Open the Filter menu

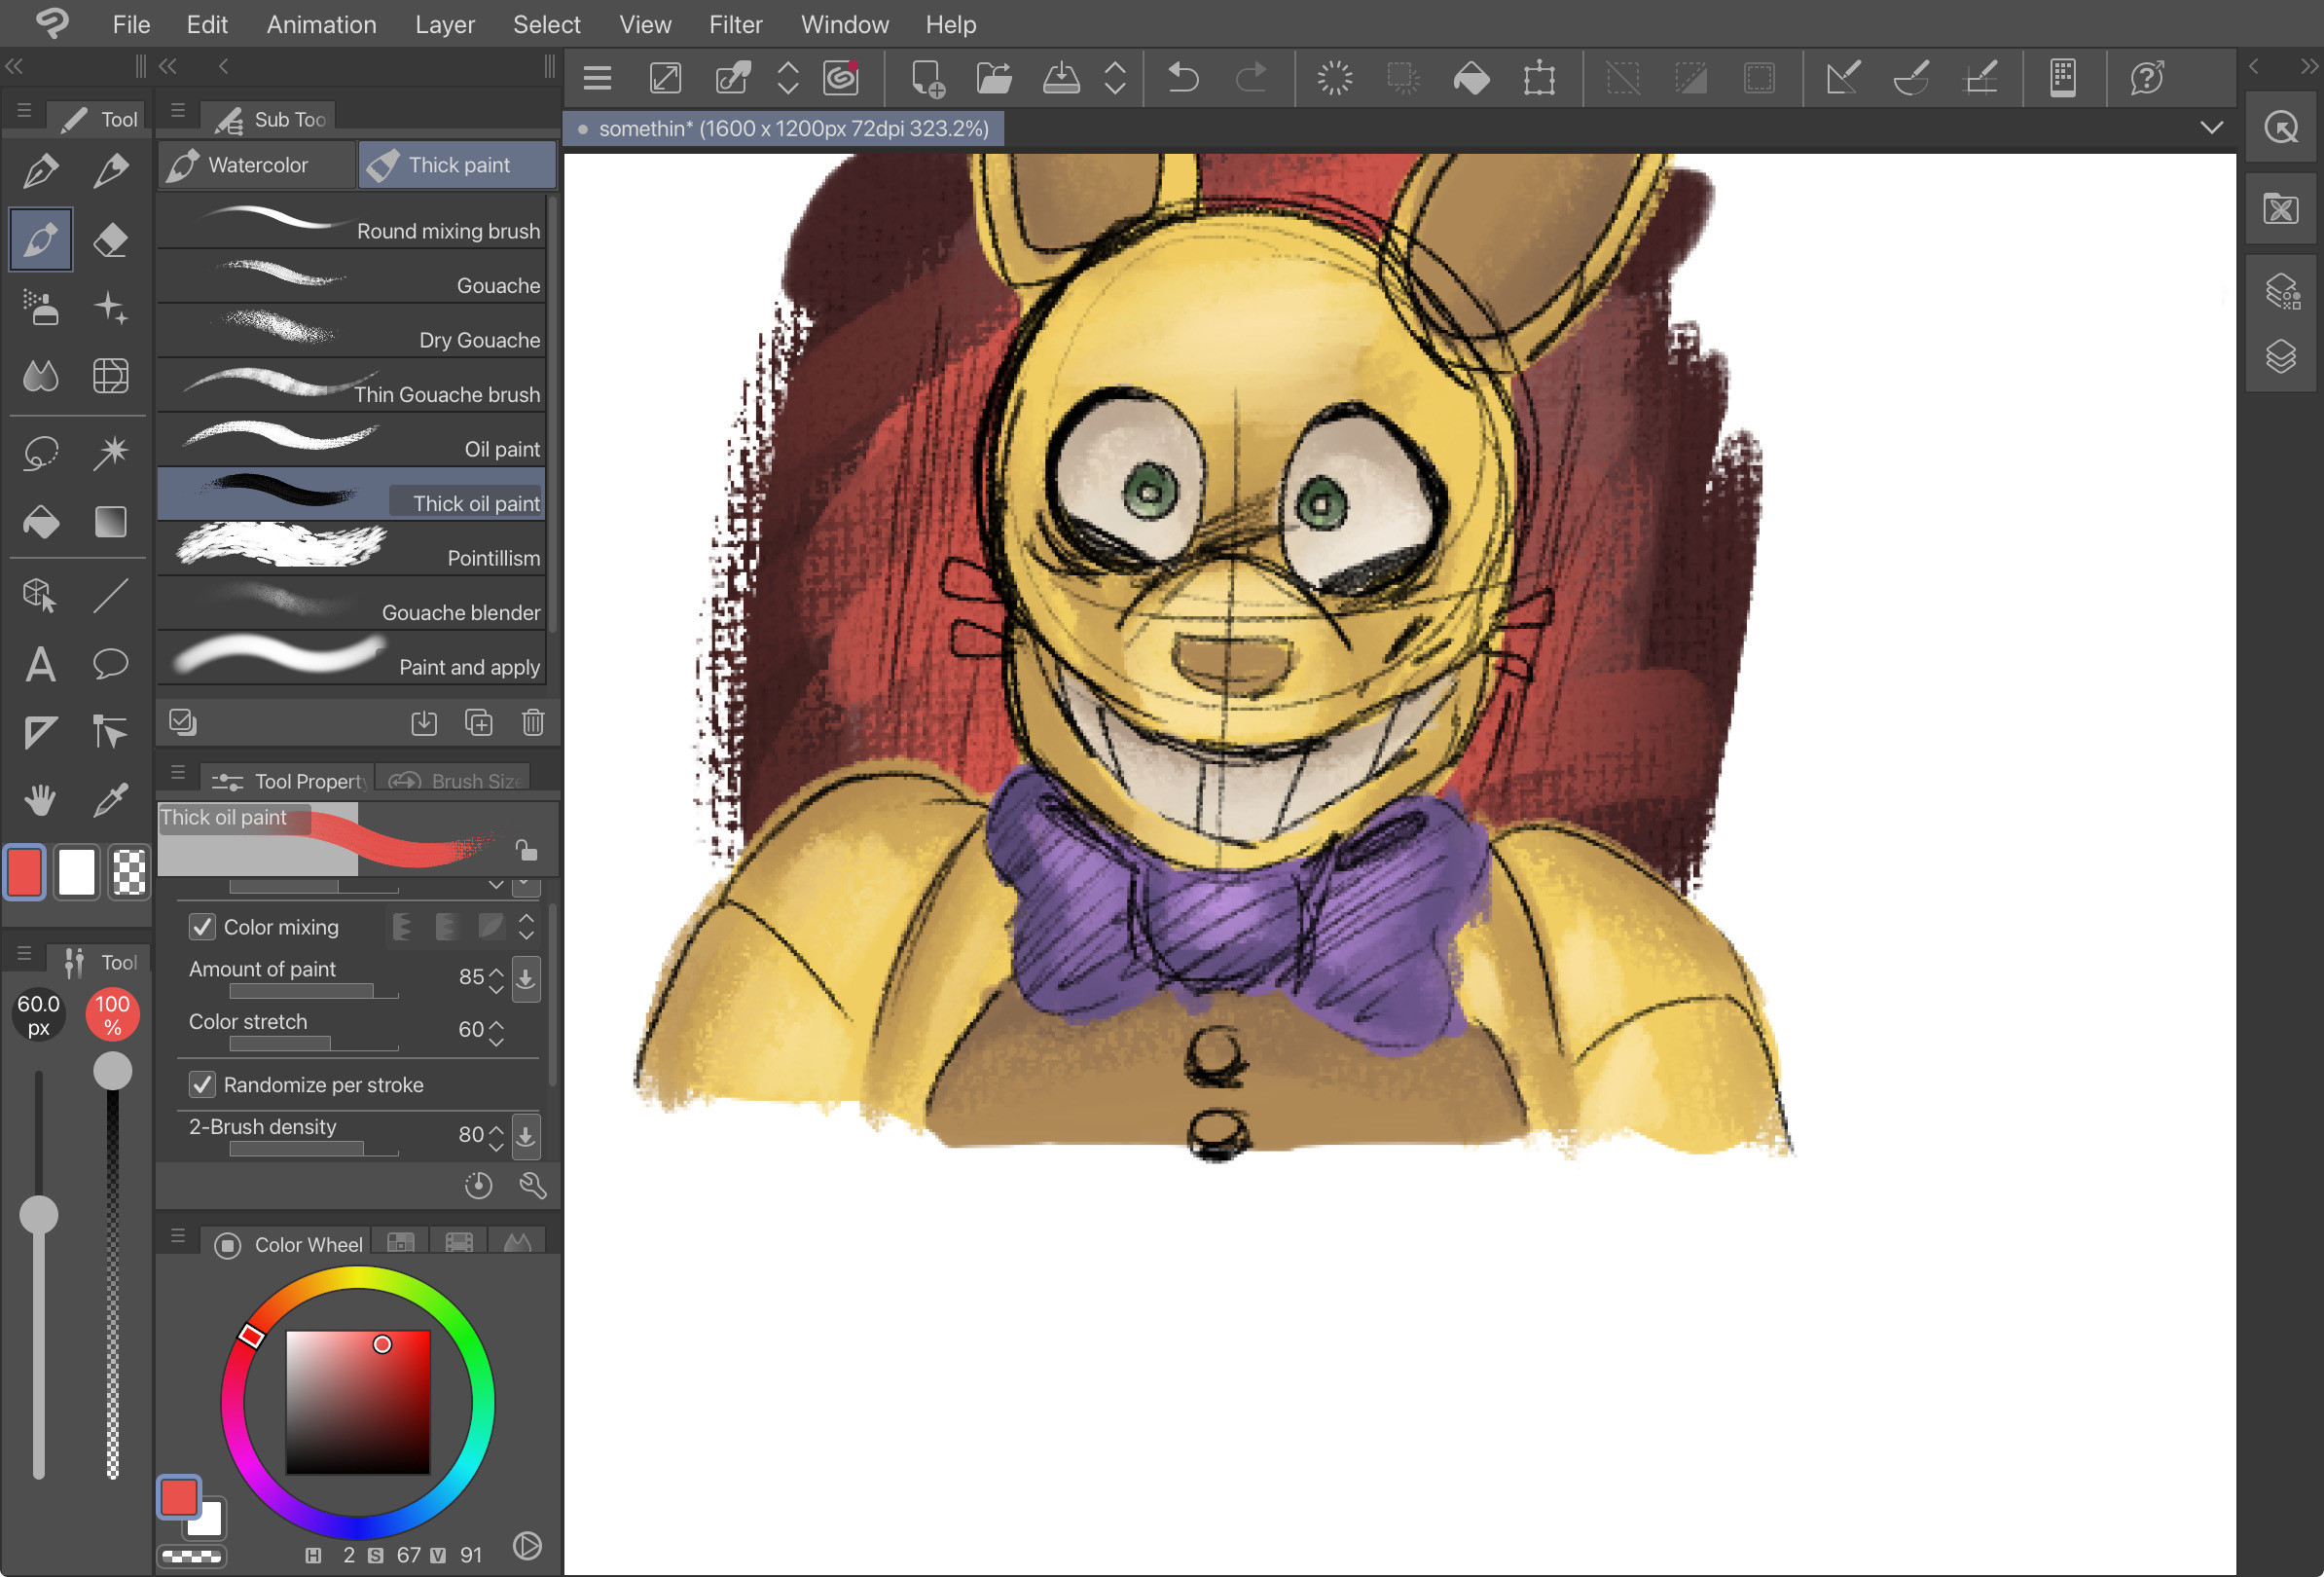point(735,24)
